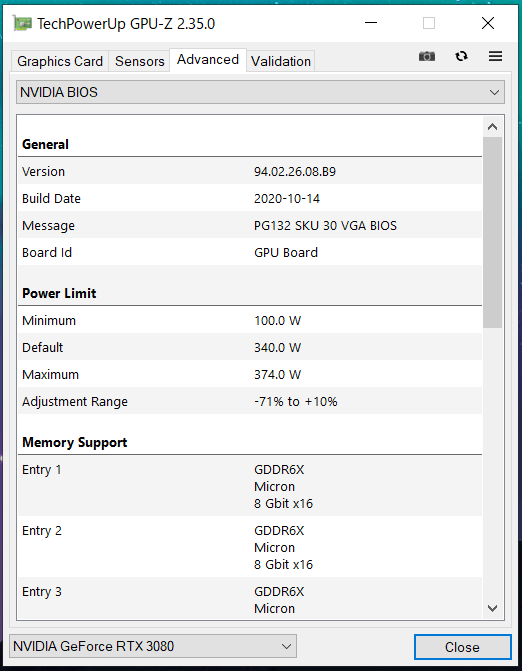Select the Entry 3 row label

click(x=42, y=592)
